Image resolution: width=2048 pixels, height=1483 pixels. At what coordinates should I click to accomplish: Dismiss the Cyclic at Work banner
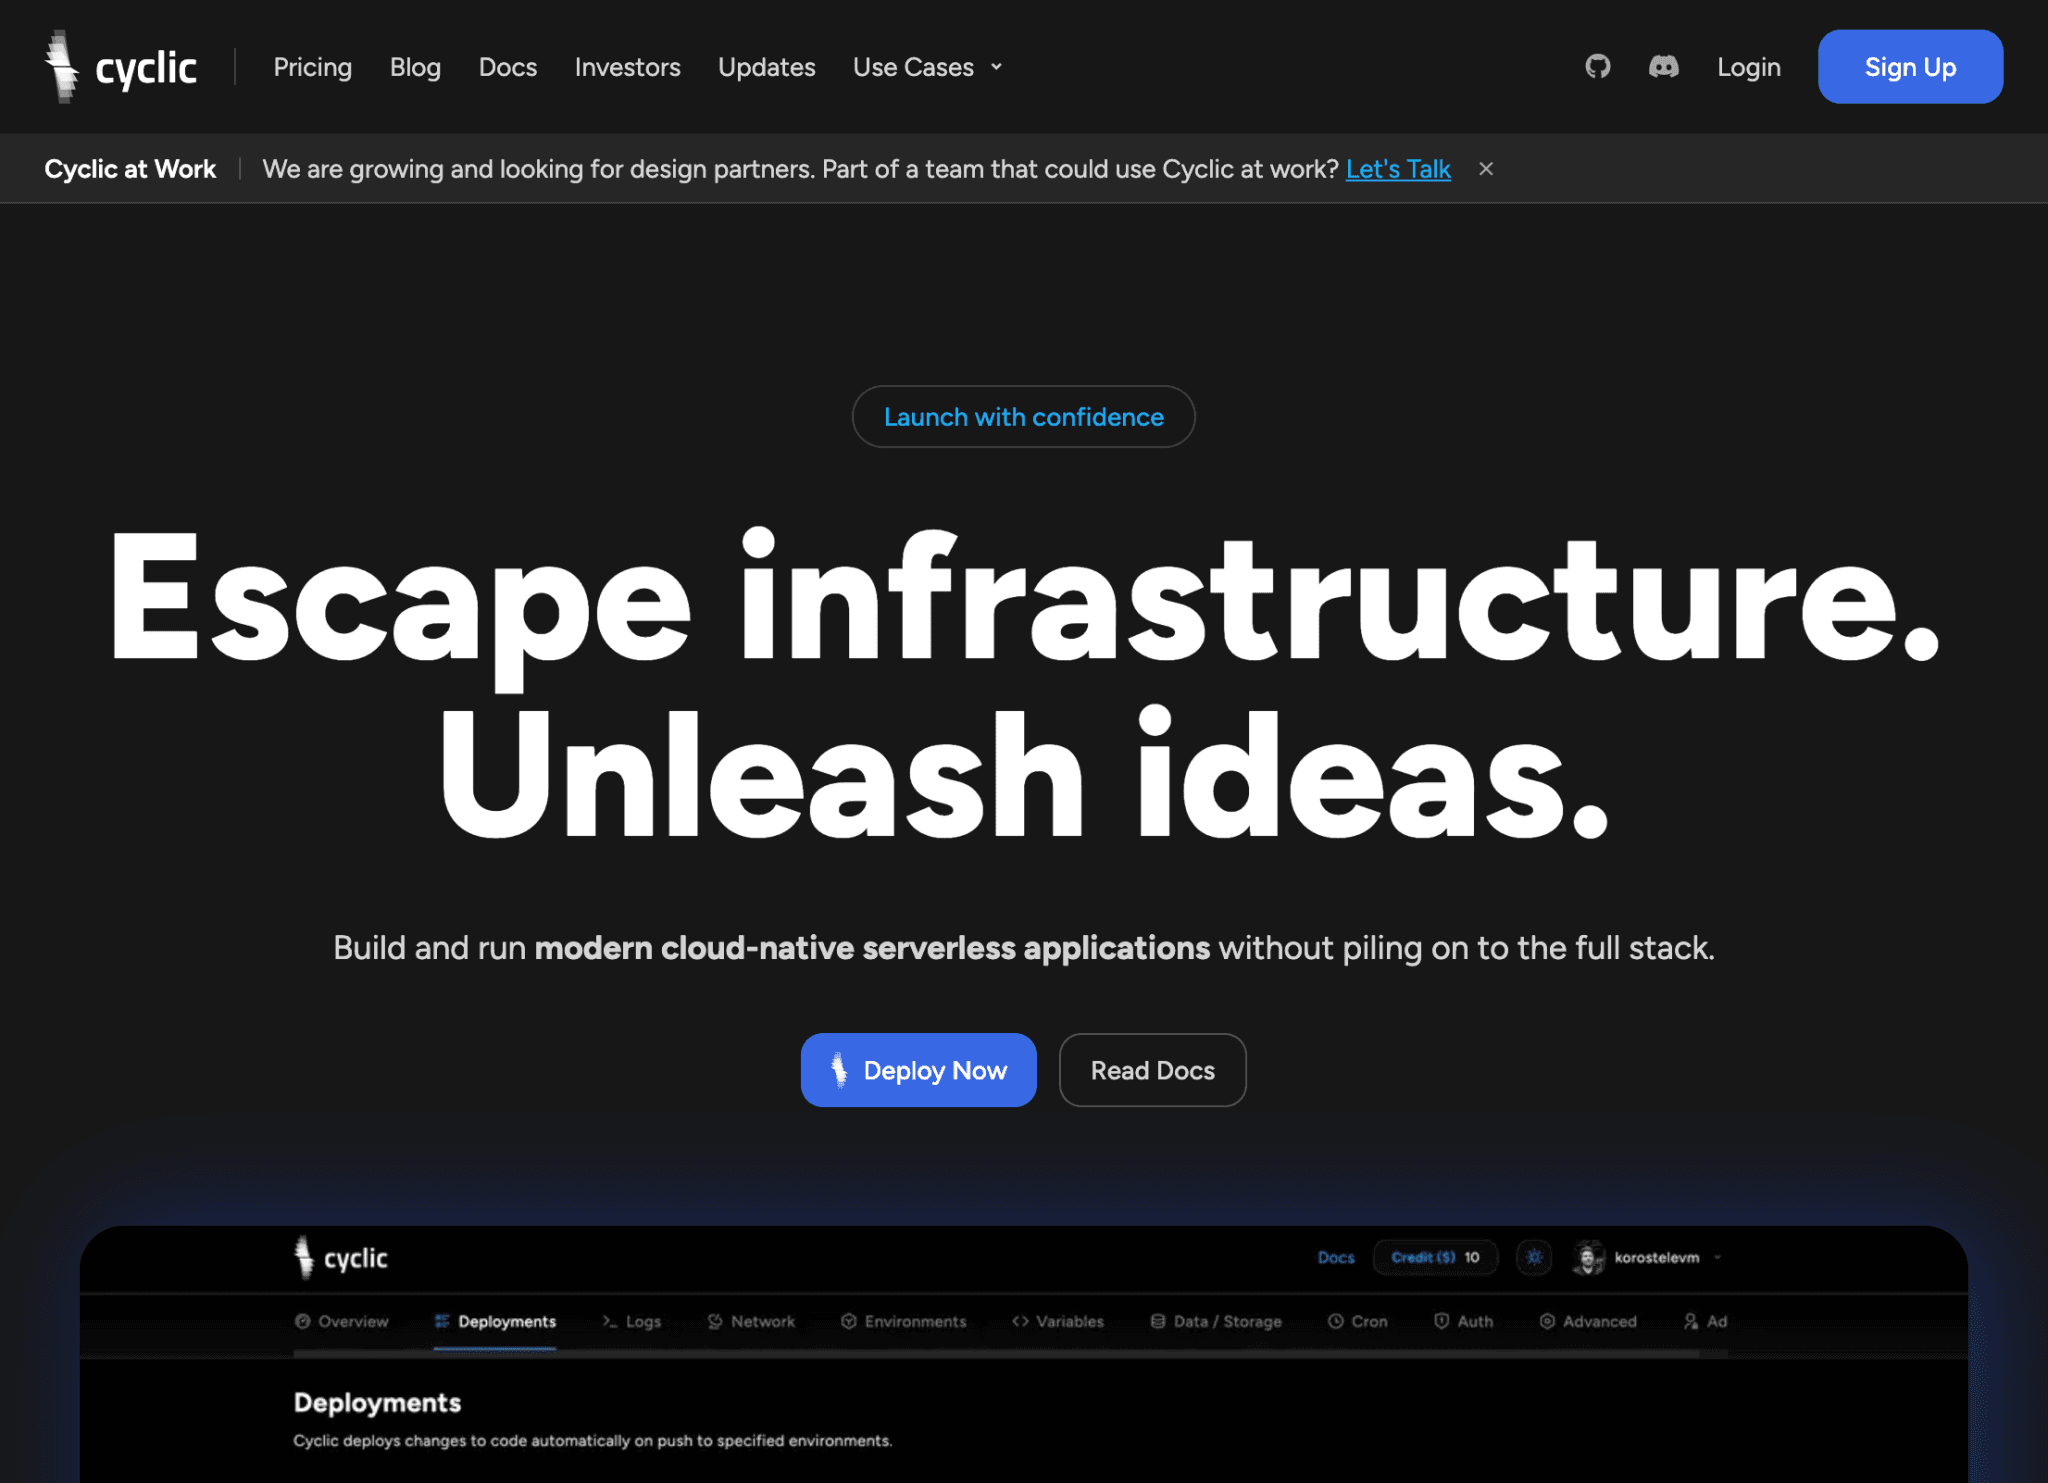pyautogui.click(x=1486, y=169)
